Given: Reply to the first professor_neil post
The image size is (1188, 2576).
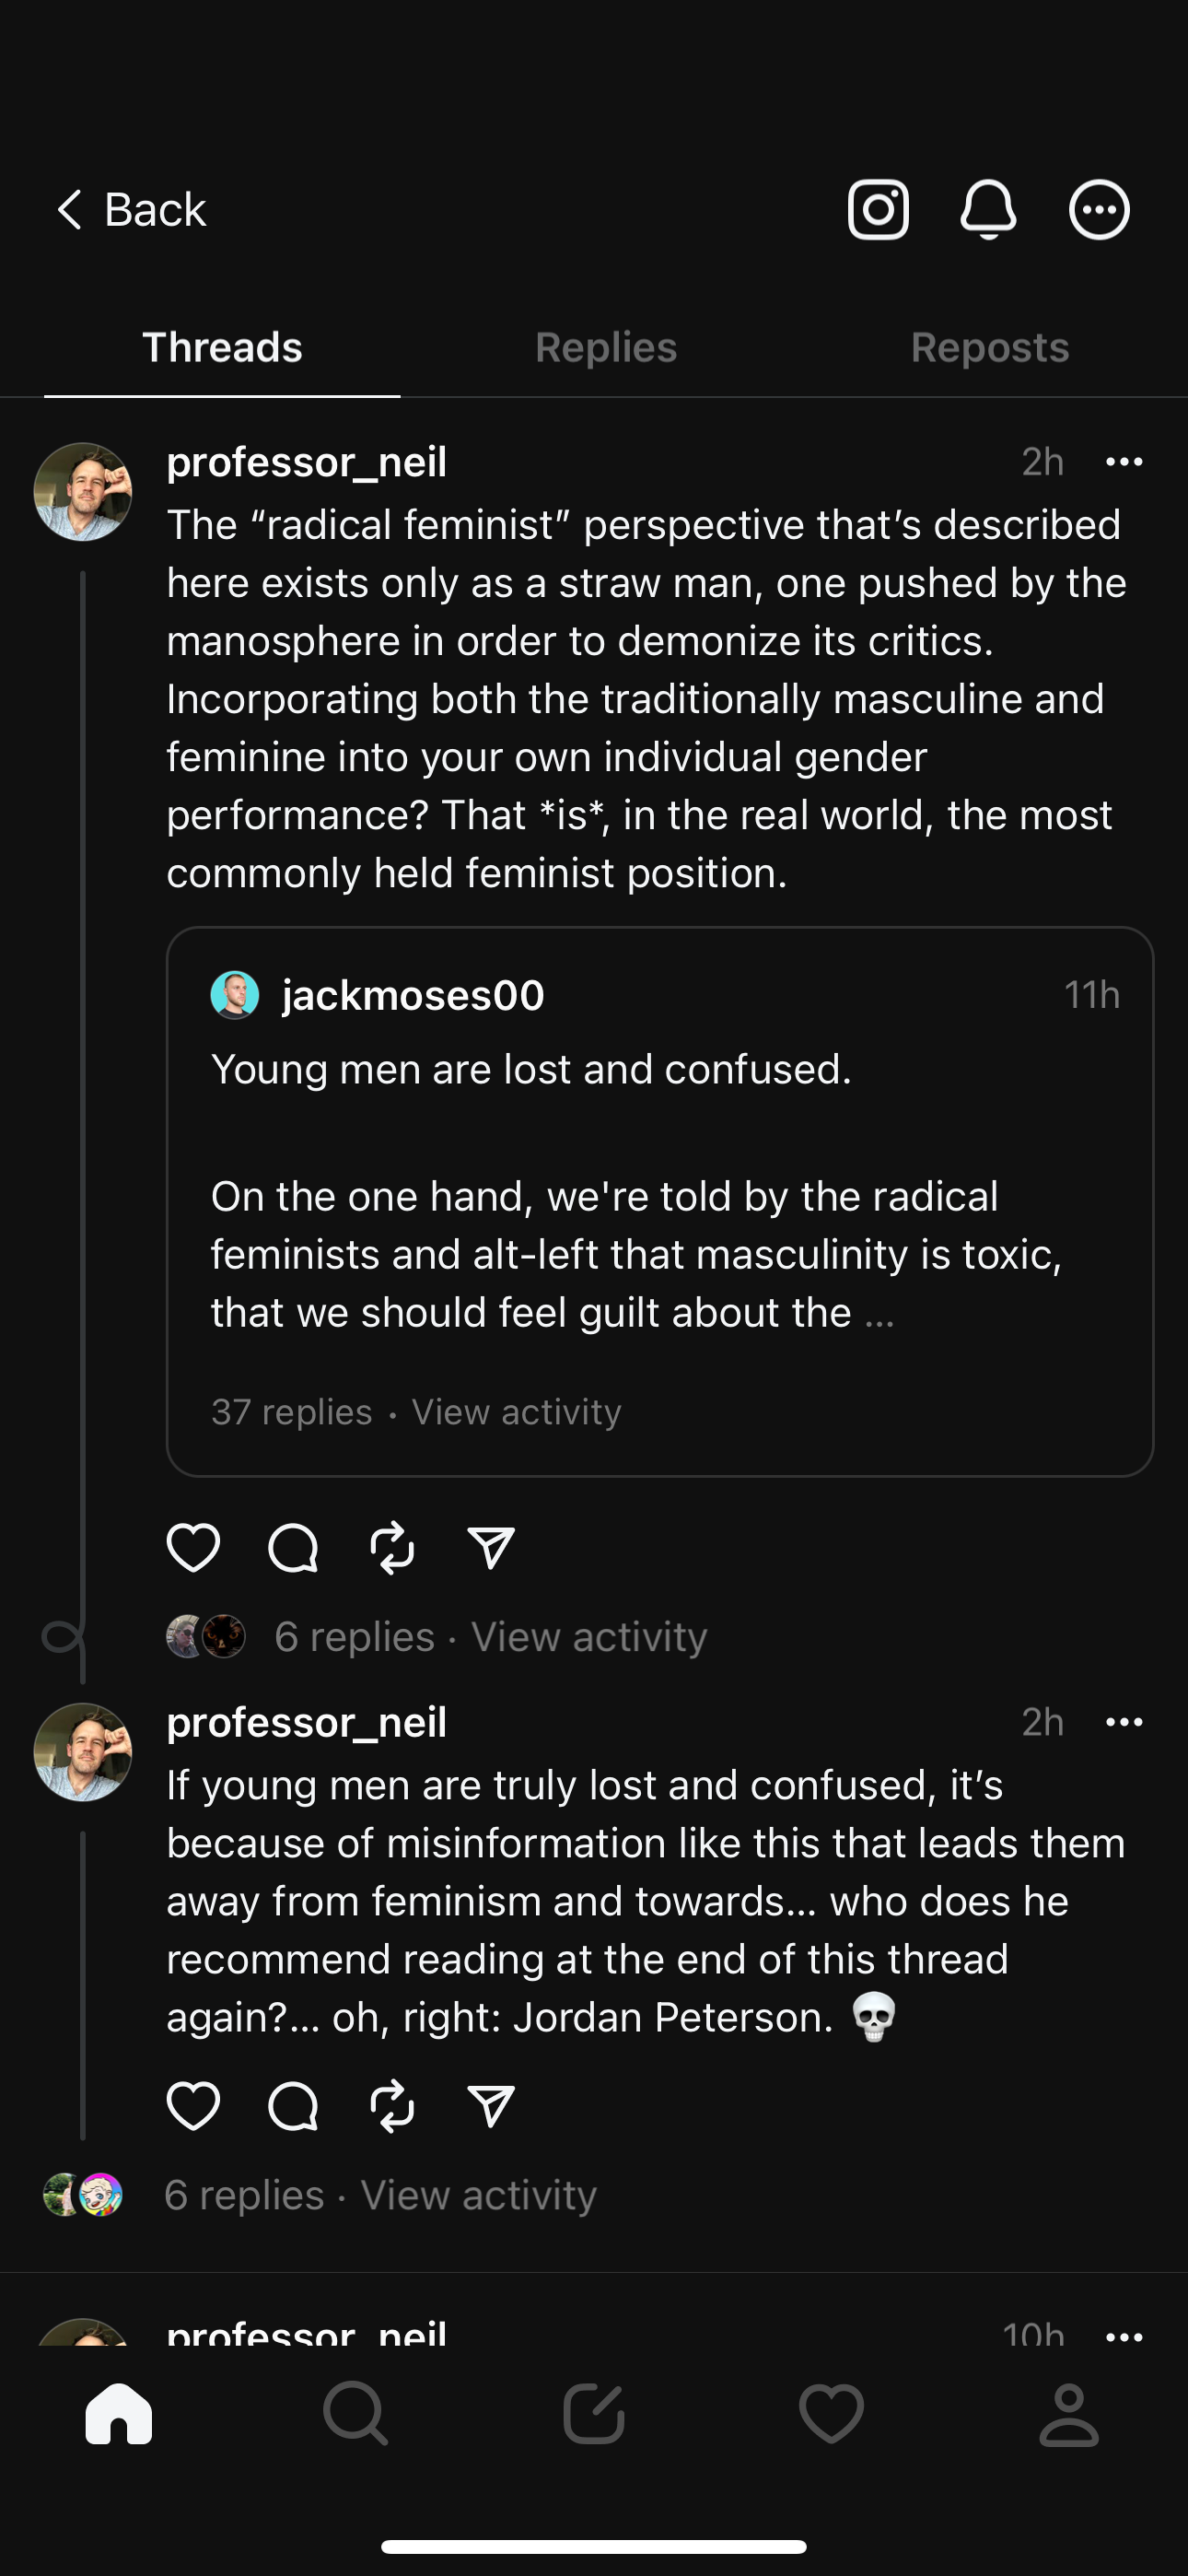Looking at the screenshot, I should 293,1548.
